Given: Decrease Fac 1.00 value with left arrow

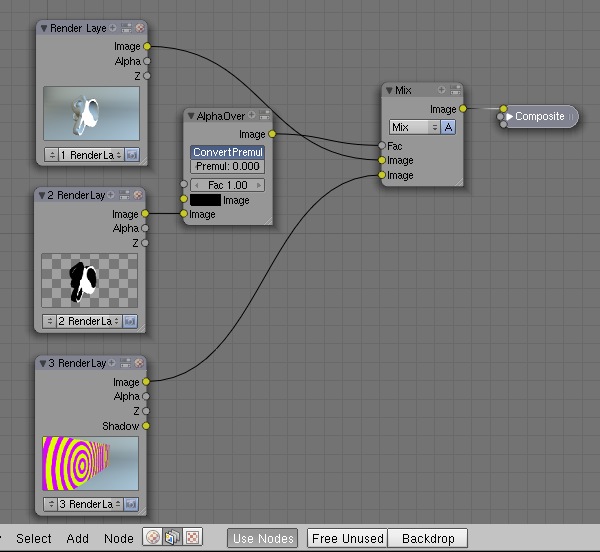Looking at the screenshot, I should pyautogui.click(x=196, y=185).
